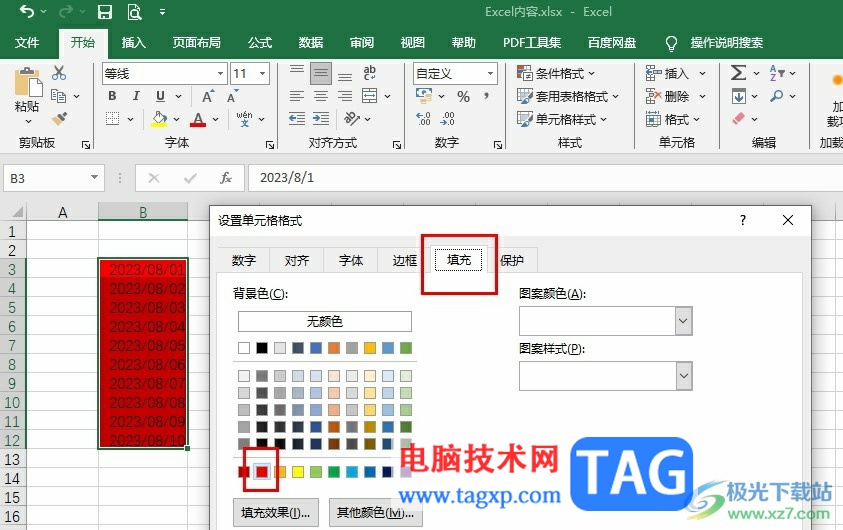Click Increase Decimal icon
Viewport: 843px width, 530px height.
click(x=424, y=118)
